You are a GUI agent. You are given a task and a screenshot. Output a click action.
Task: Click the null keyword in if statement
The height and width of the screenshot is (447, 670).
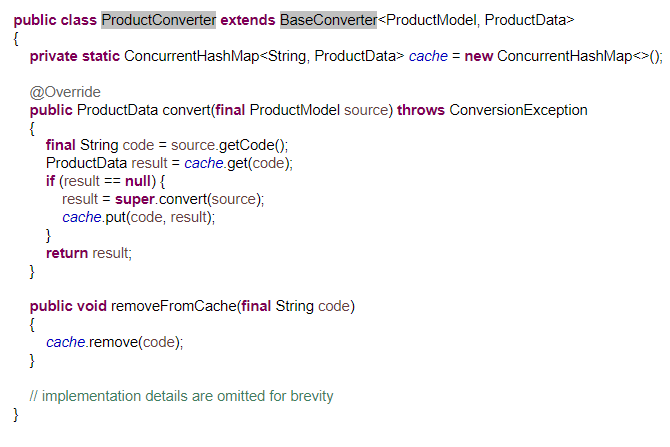pos(138,181)
